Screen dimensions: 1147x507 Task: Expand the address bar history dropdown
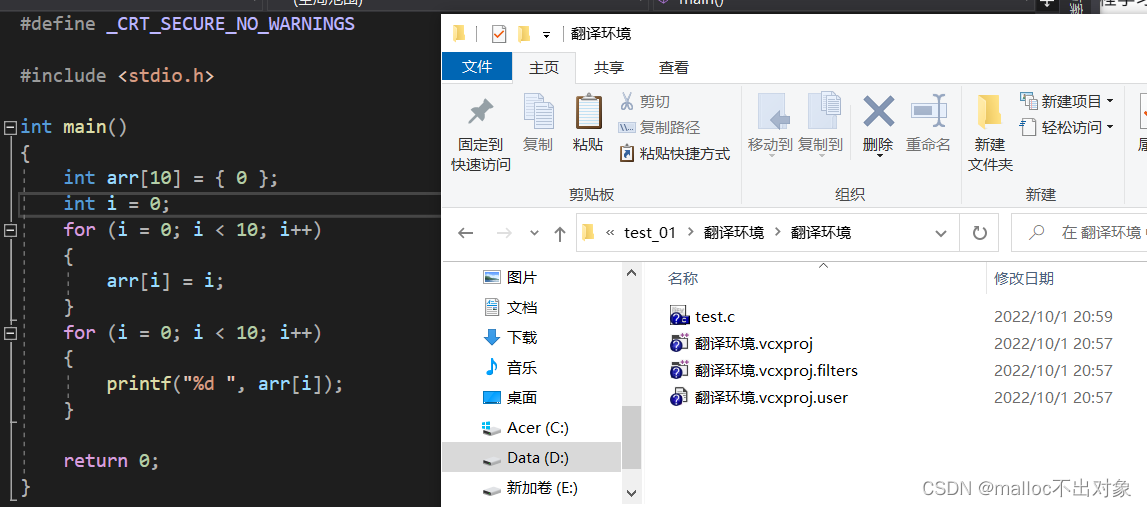[x=941, y=233]
